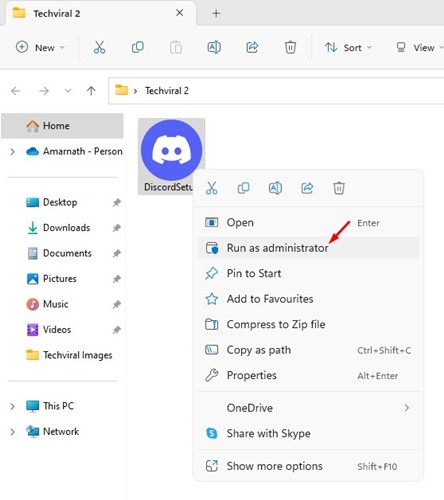Toggle the pin next to Music
The image size is (444, 500).
coord(116,304)
